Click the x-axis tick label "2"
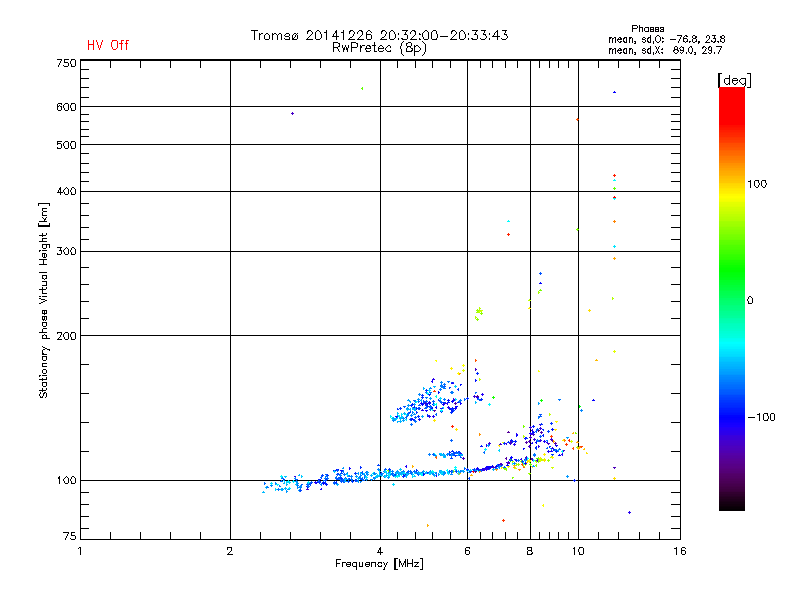 [x=230, y=551]
